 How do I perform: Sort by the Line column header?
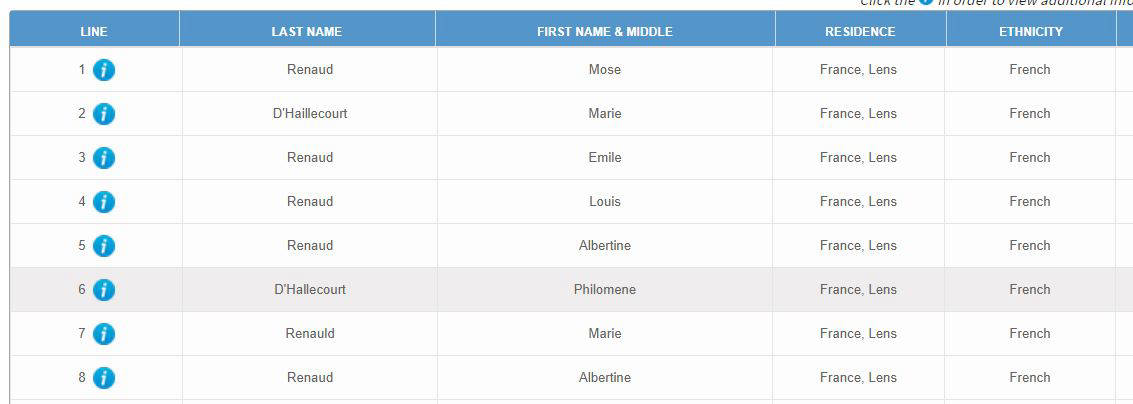94,31
